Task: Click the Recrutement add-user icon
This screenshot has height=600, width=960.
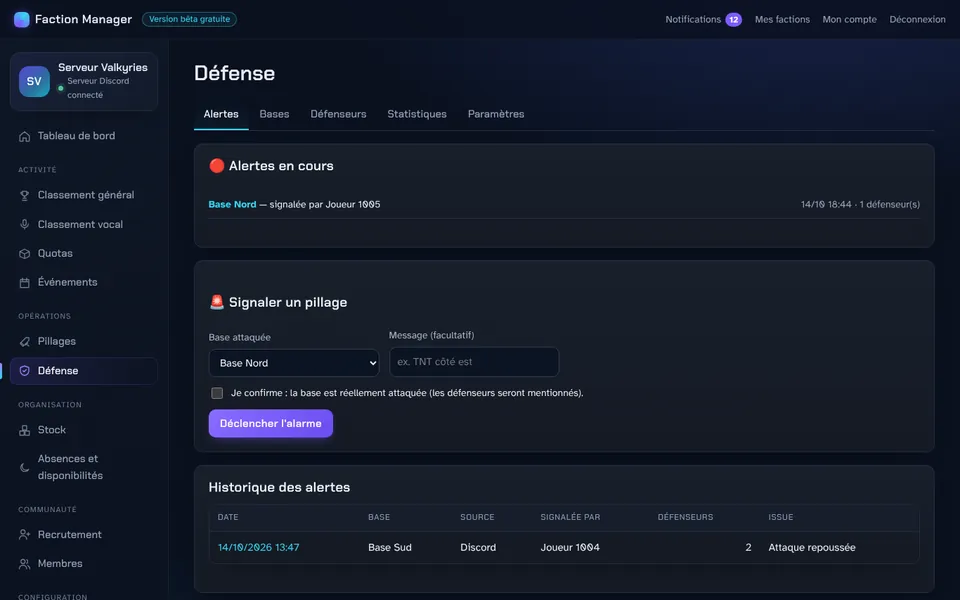Action: click(x=24, y=535)
